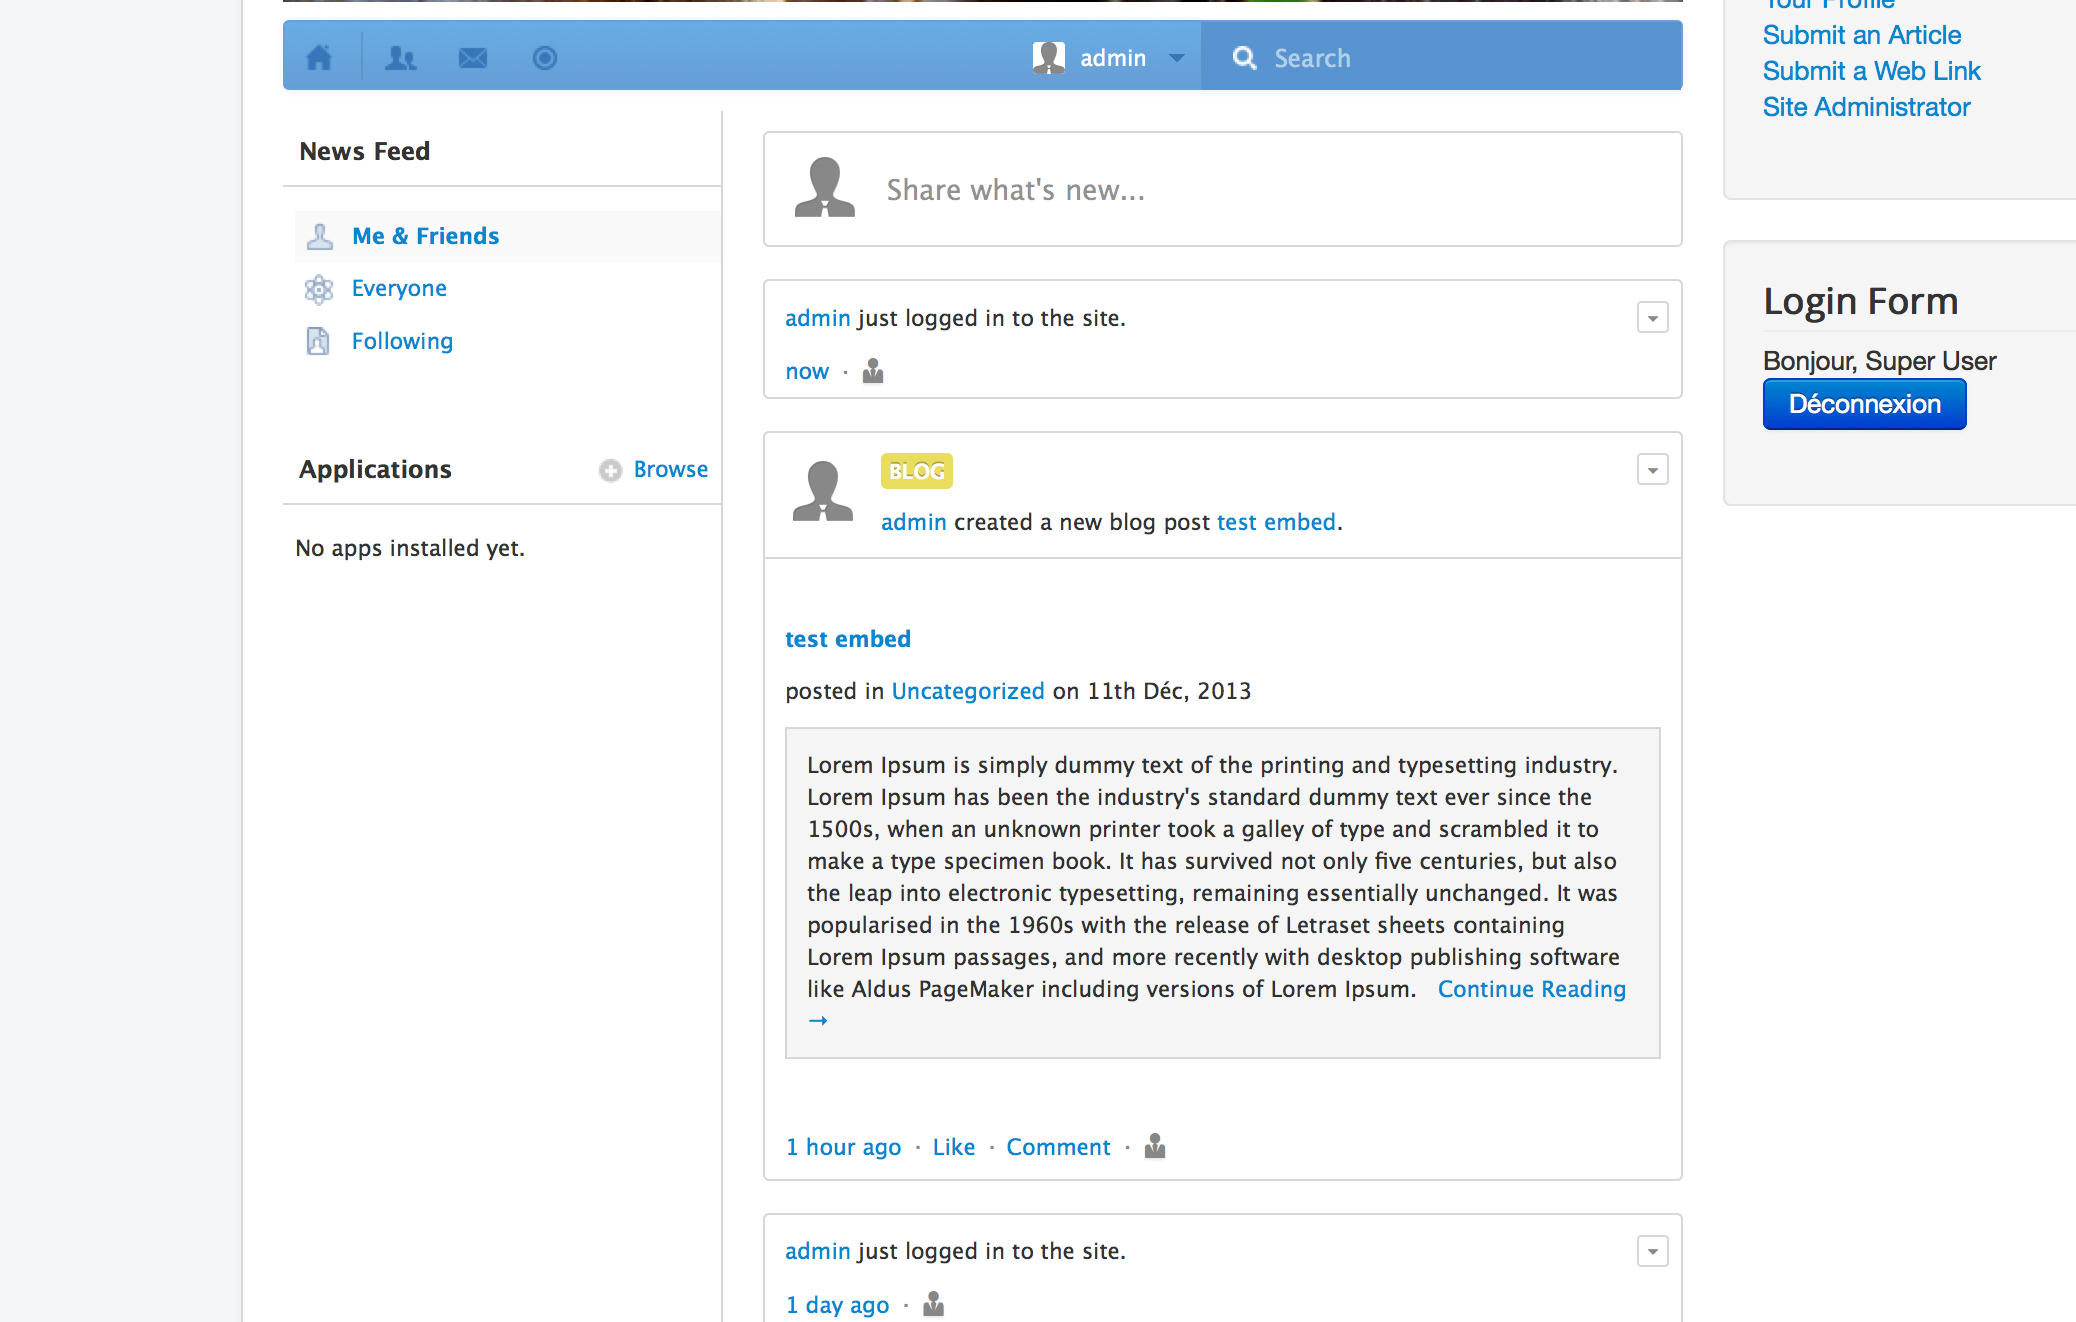
Task: Select the Me & Friends feed filter
Action: tap(425, 236)
